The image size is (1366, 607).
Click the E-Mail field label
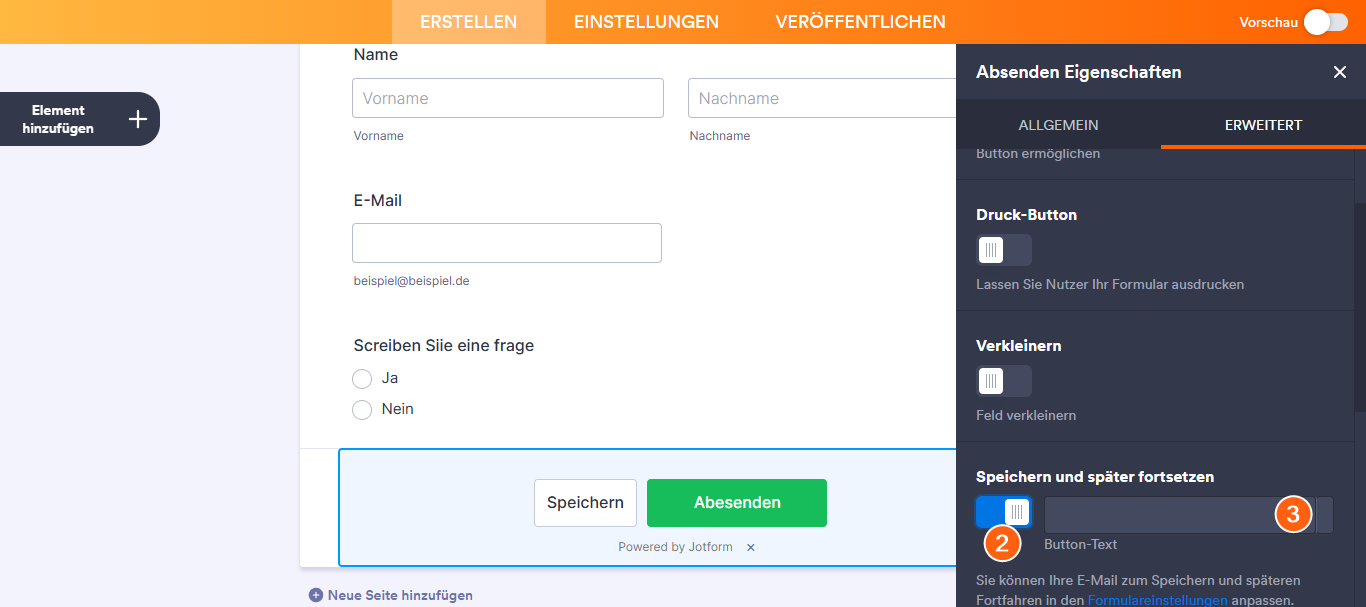378,200
